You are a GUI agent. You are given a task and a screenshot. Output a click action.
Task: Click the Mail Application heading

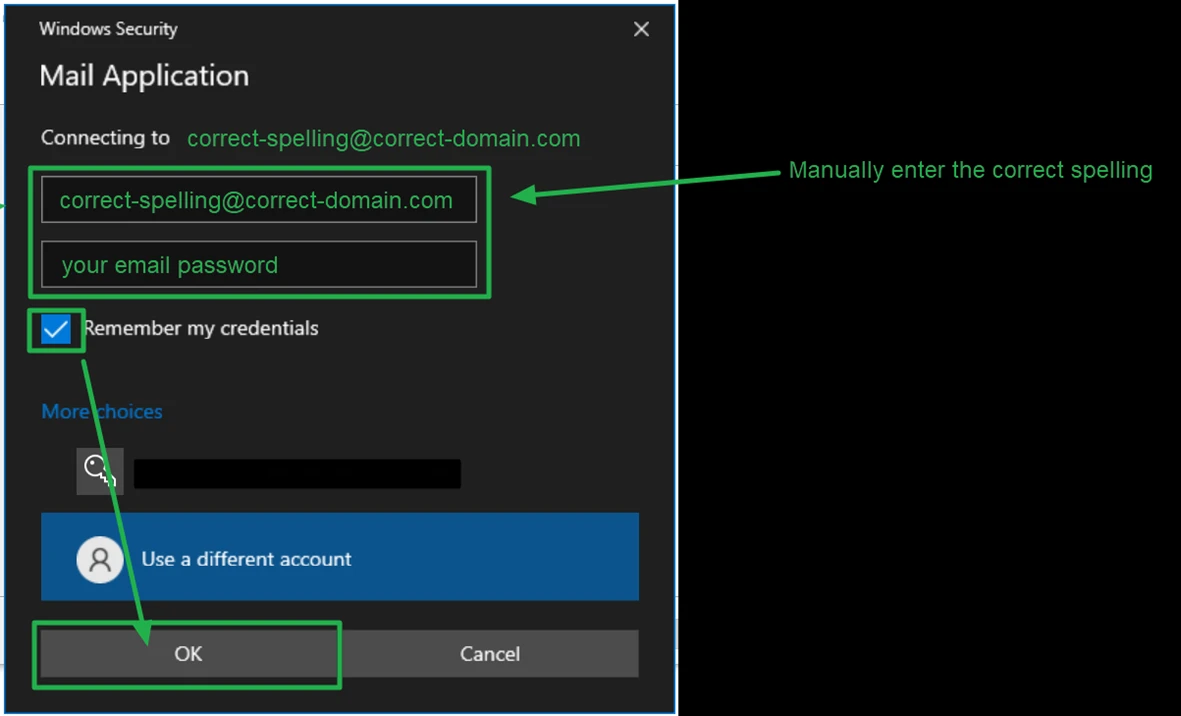(144, 76)
